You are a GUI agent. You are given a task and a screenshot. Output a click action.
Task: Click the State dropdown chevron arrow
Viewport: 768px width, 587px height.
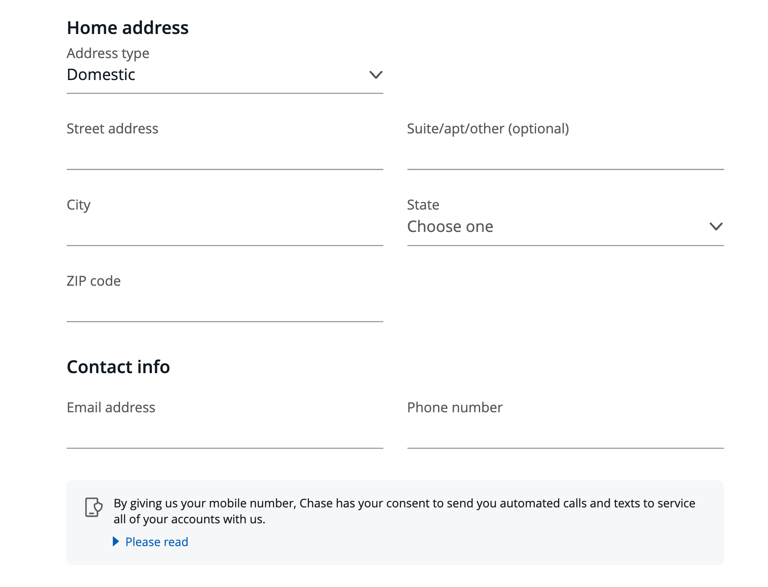pos(715,227)
